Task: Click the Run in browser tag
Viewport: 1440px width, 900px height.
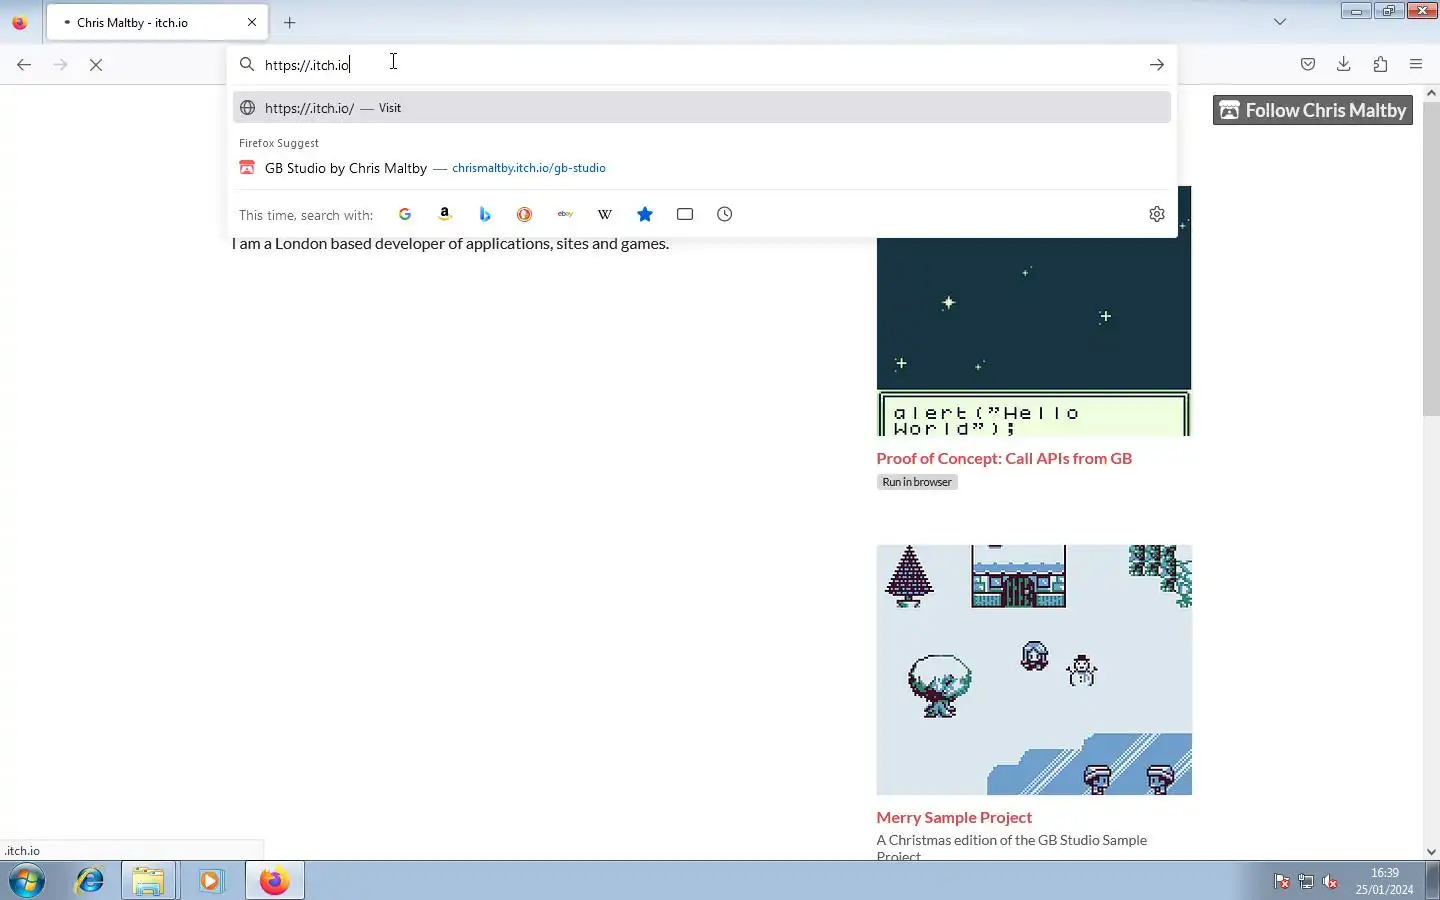Action: pyautogui.click(x=917, y=482)
